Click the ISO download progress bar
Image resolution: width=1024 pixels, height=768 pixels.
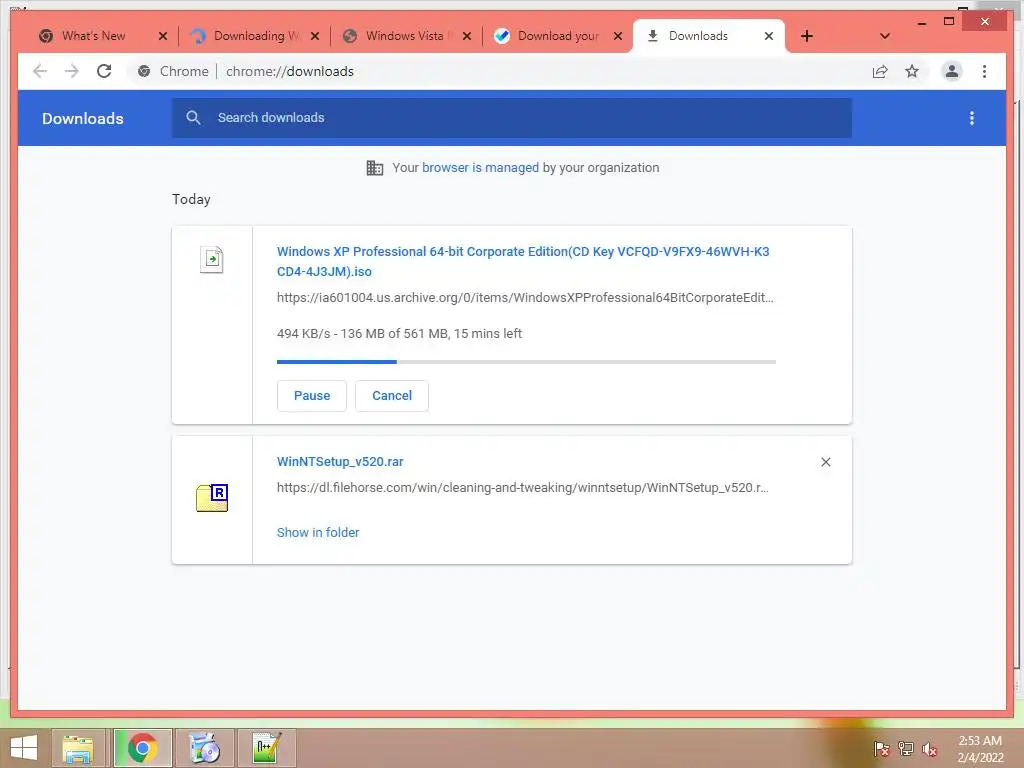tap(526, 362)
